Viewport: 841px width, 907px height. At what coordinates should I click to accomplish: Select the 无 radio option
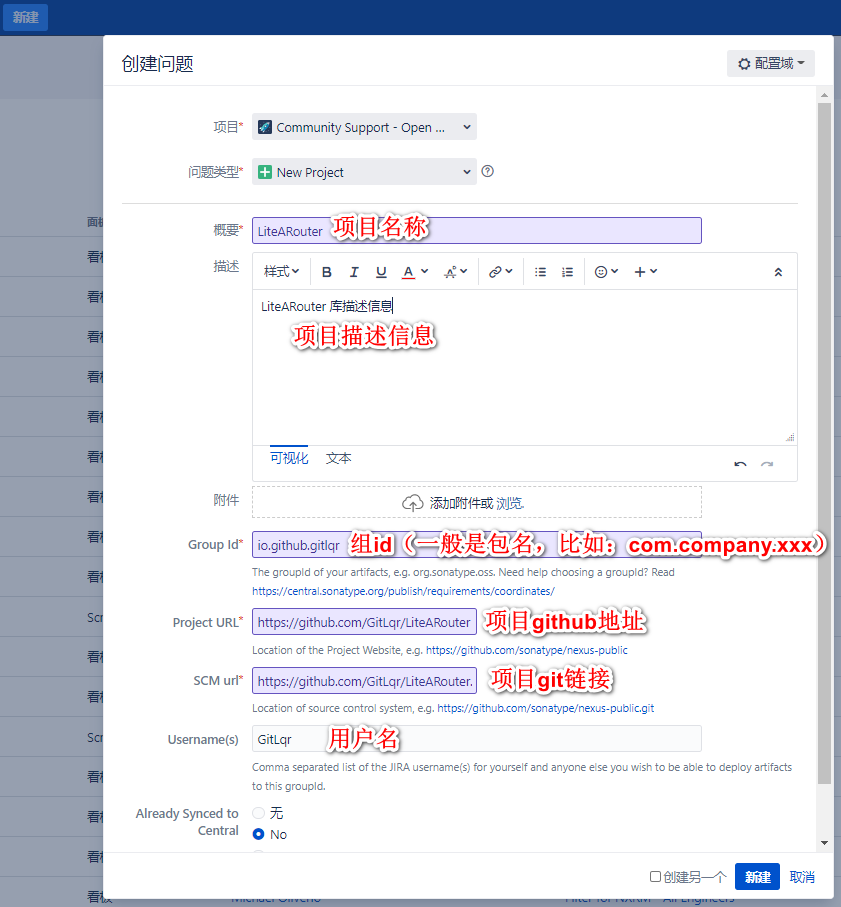(259, 813)
